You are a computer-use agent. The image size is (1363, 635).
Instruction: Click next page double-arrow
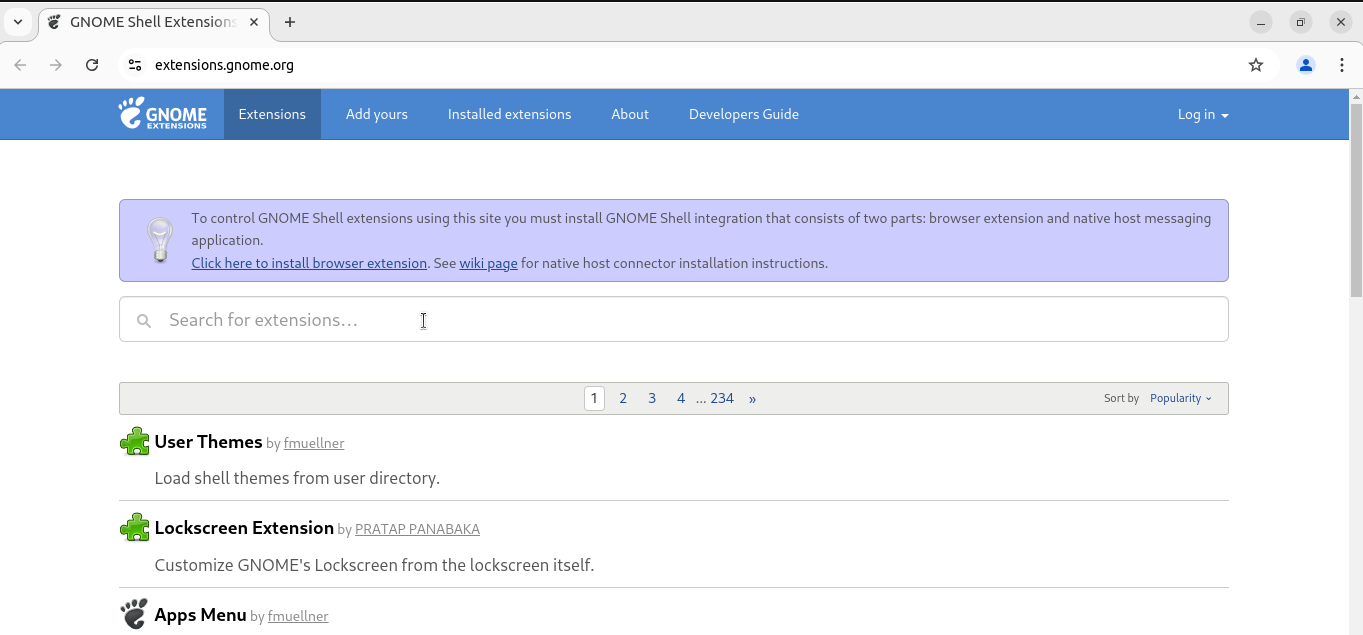click(753, 398)
